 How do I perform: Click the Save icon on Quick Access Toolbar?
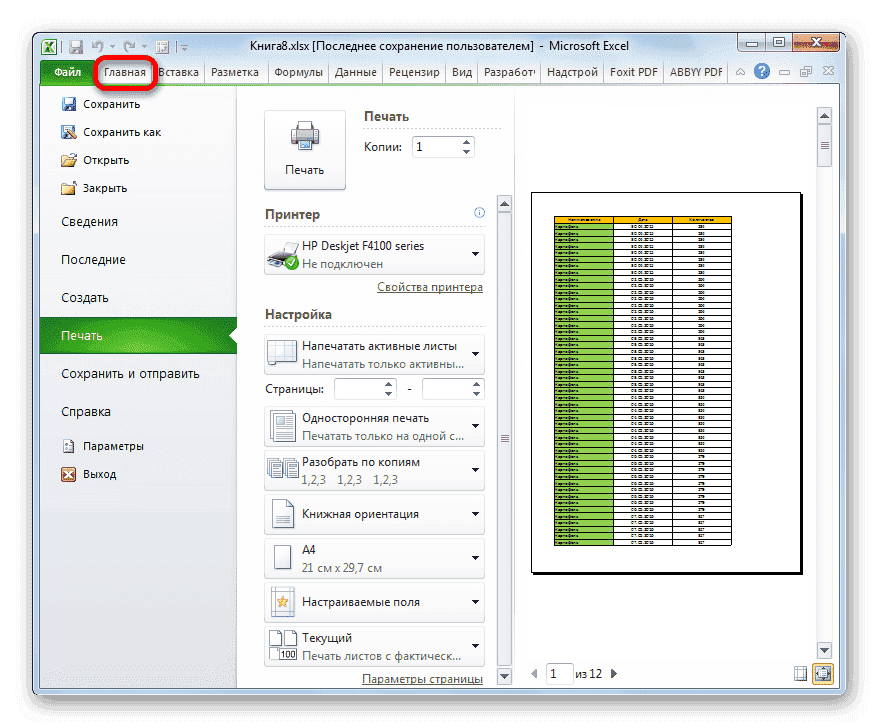click(75, 46)
